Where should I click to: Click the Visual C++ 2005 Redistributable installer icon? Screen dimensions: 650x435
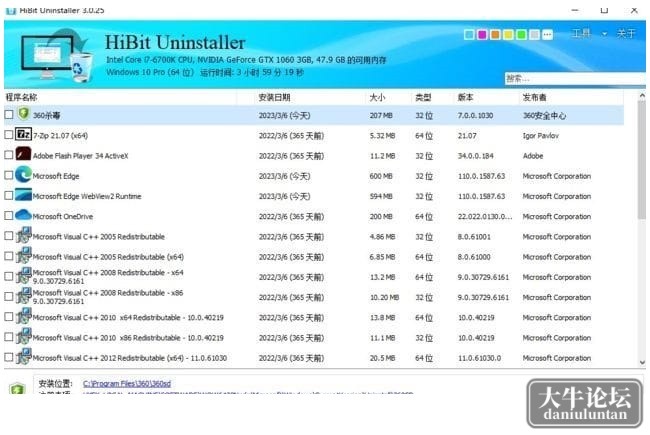(x=24, y=235)
